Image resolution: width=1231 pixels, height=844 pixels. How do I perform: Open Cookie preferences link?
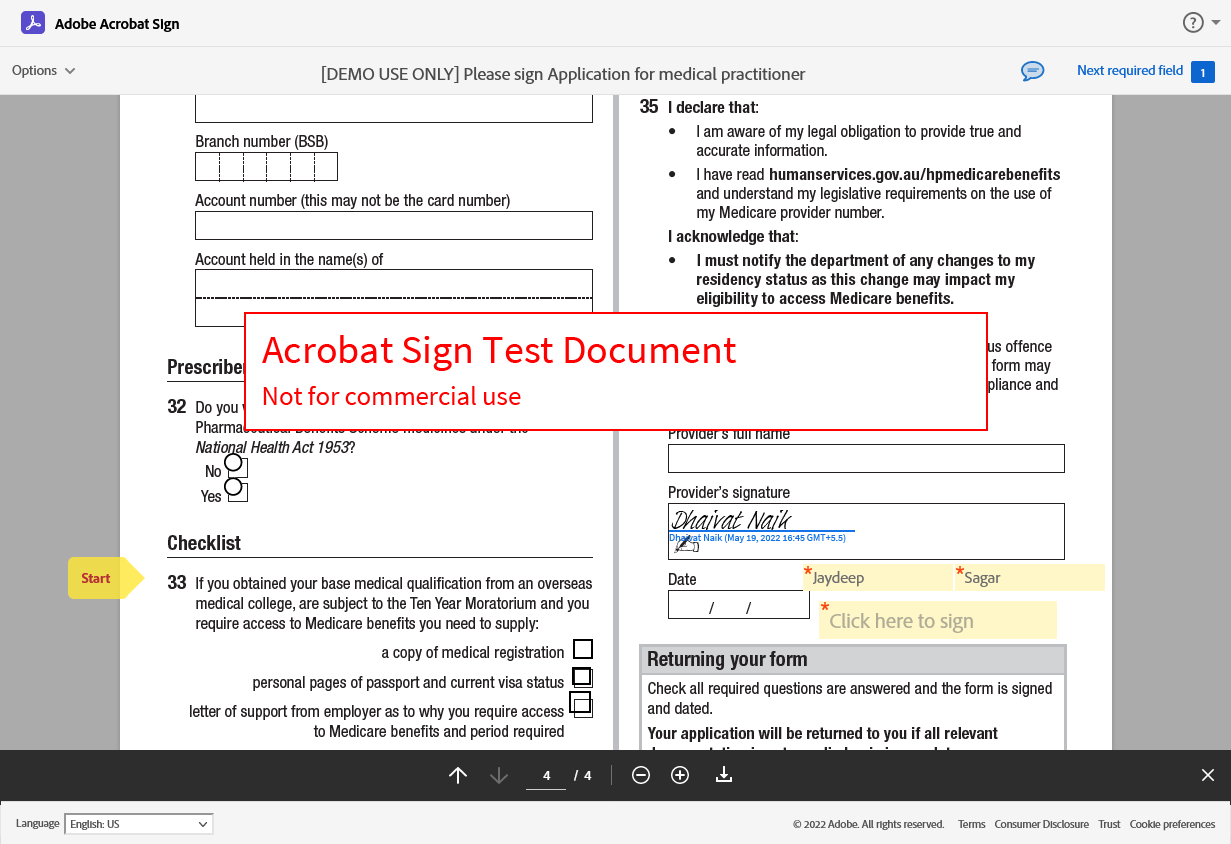(1172, 824)
